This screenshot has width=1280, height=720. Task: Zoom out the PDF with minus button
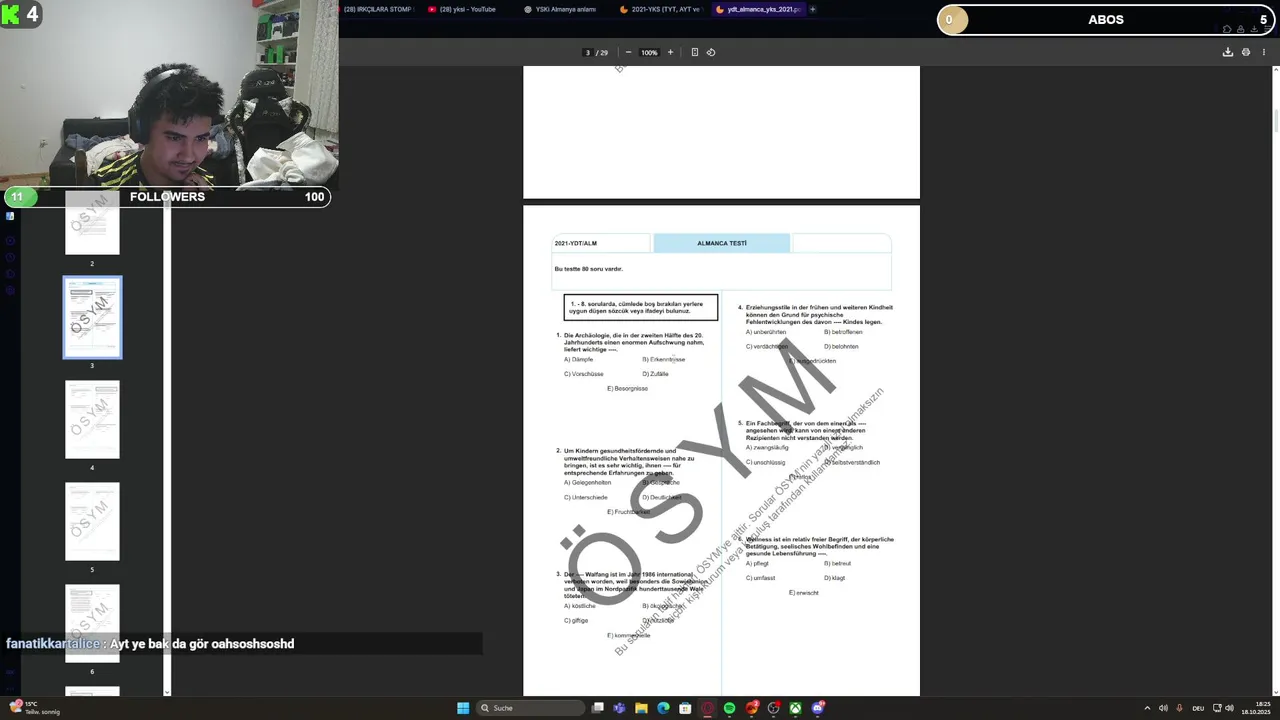[x=628, y=52]
